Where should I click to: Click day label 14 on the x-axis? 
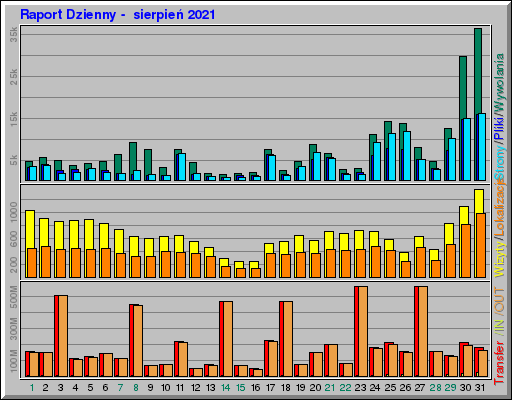click(226, 388)
